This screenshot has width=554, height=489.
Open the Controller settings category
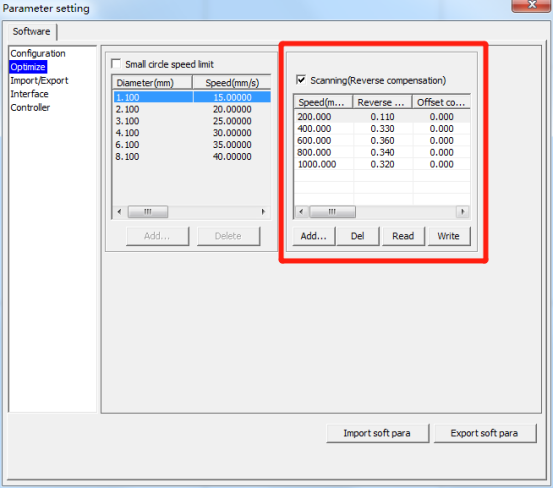coord(30,107)
